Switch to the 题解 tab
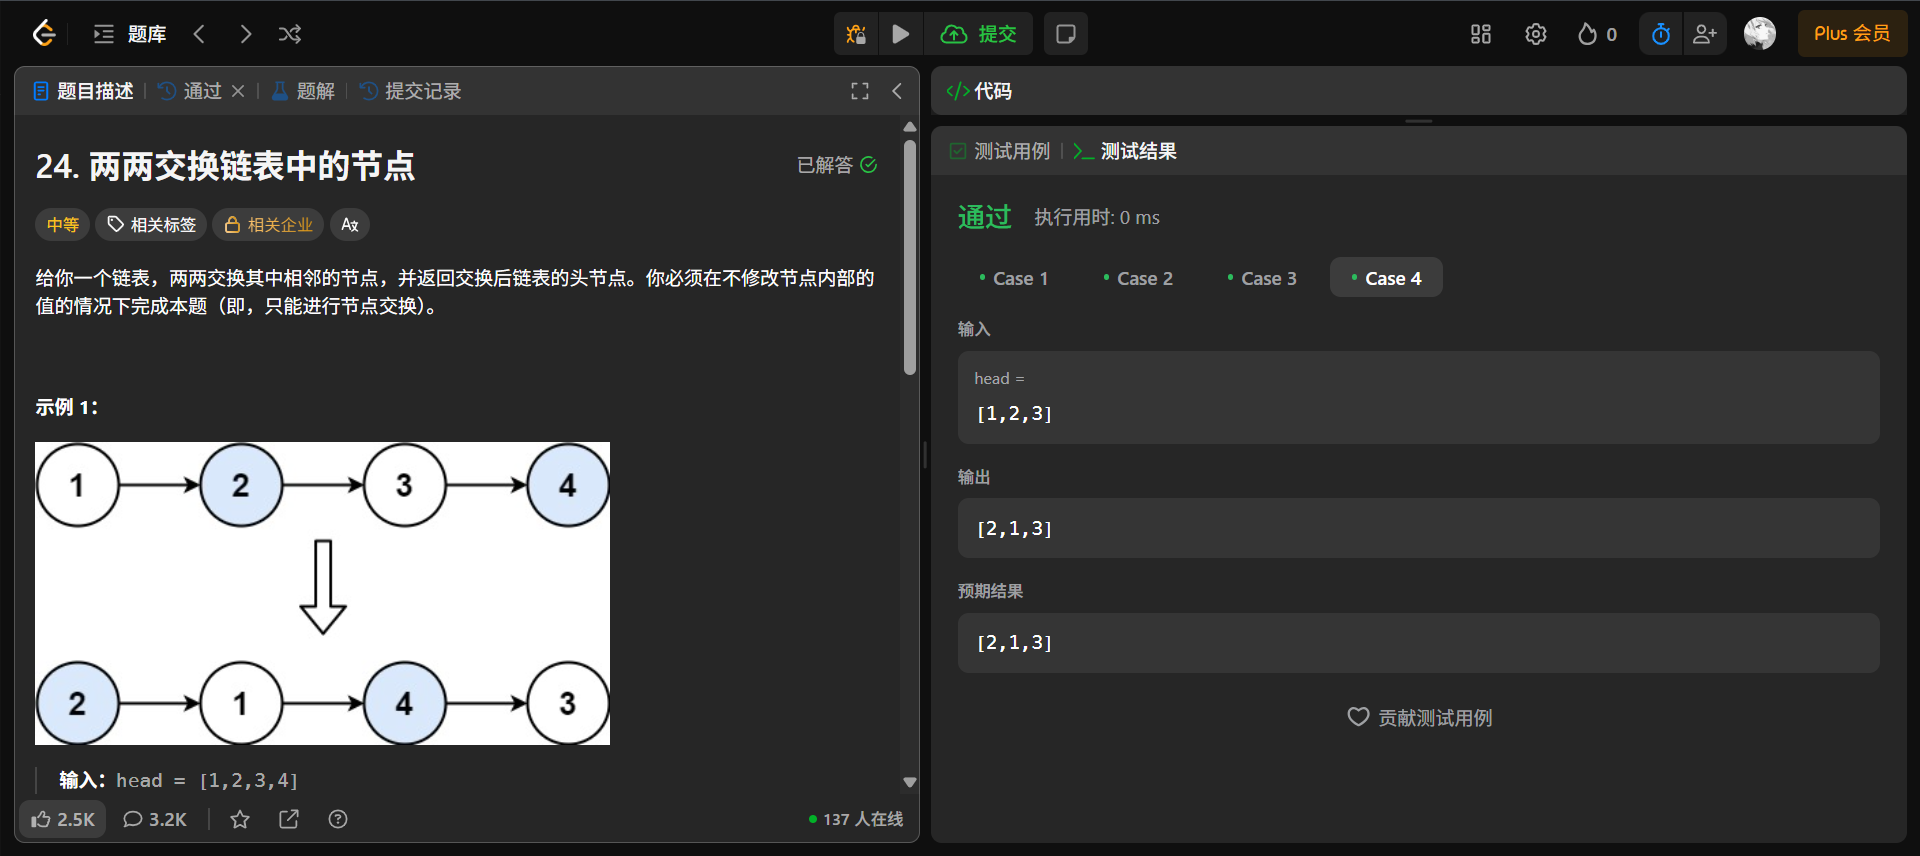Image resolution: width=1920 pixels, height=856 pixels. [303, 91]
